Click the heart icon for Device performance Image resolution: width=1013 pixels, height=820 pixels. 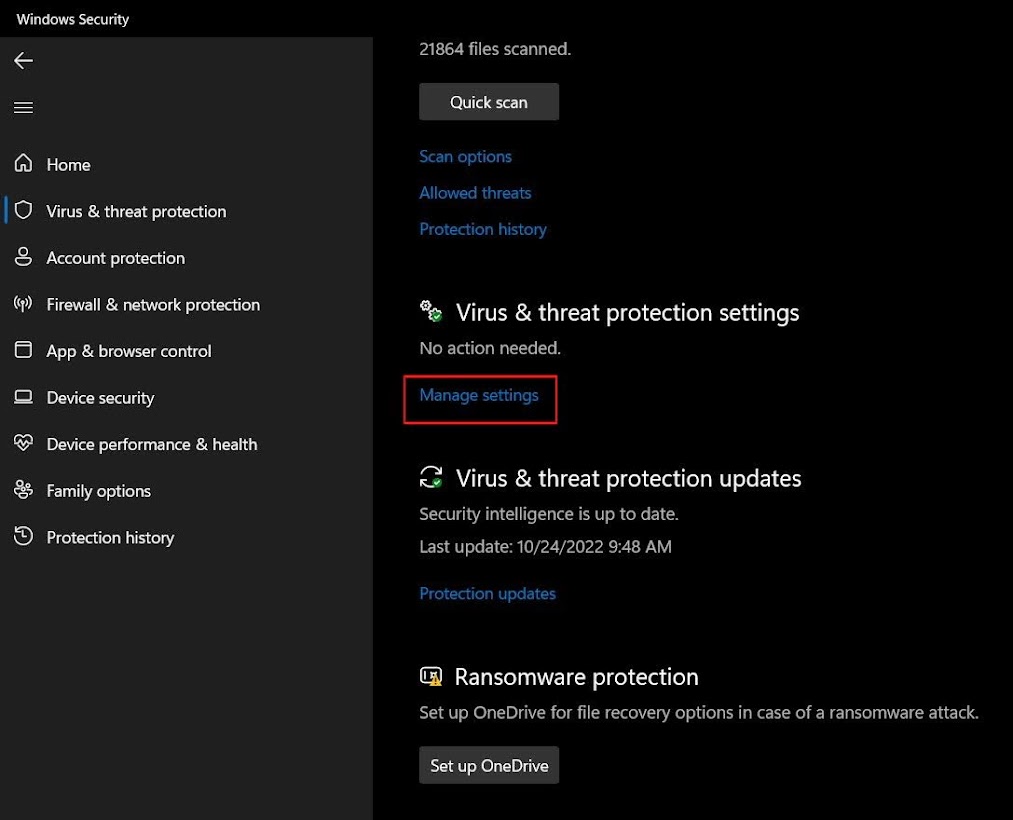pyautogui.click(x=23, y=443)
